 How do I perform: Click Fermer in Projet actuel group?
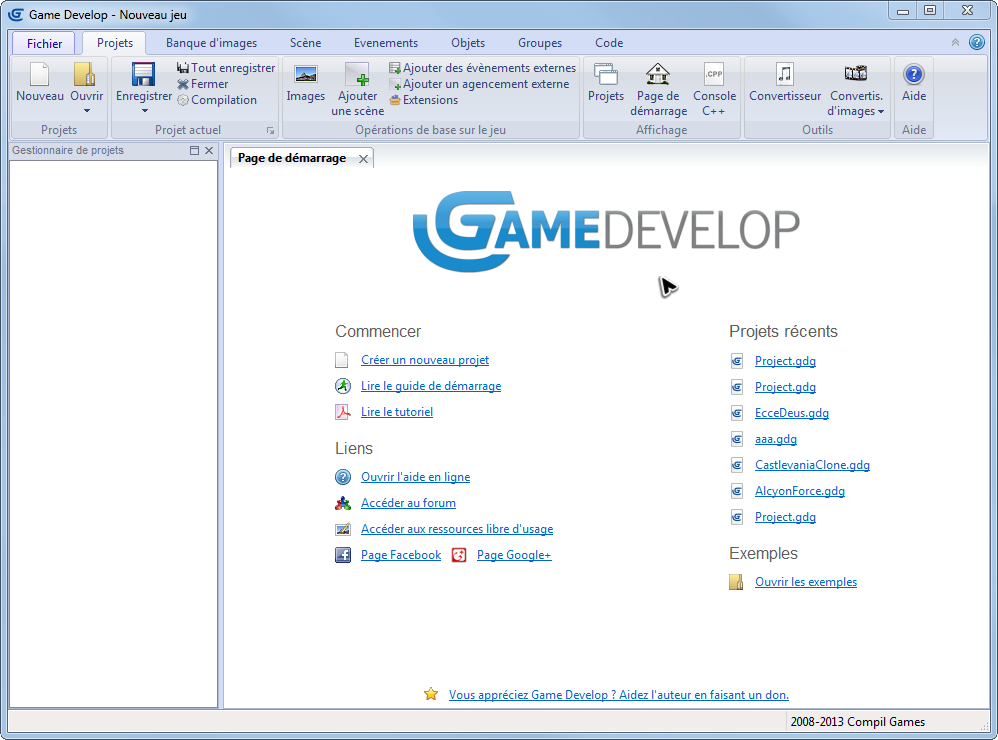[202, 84]
